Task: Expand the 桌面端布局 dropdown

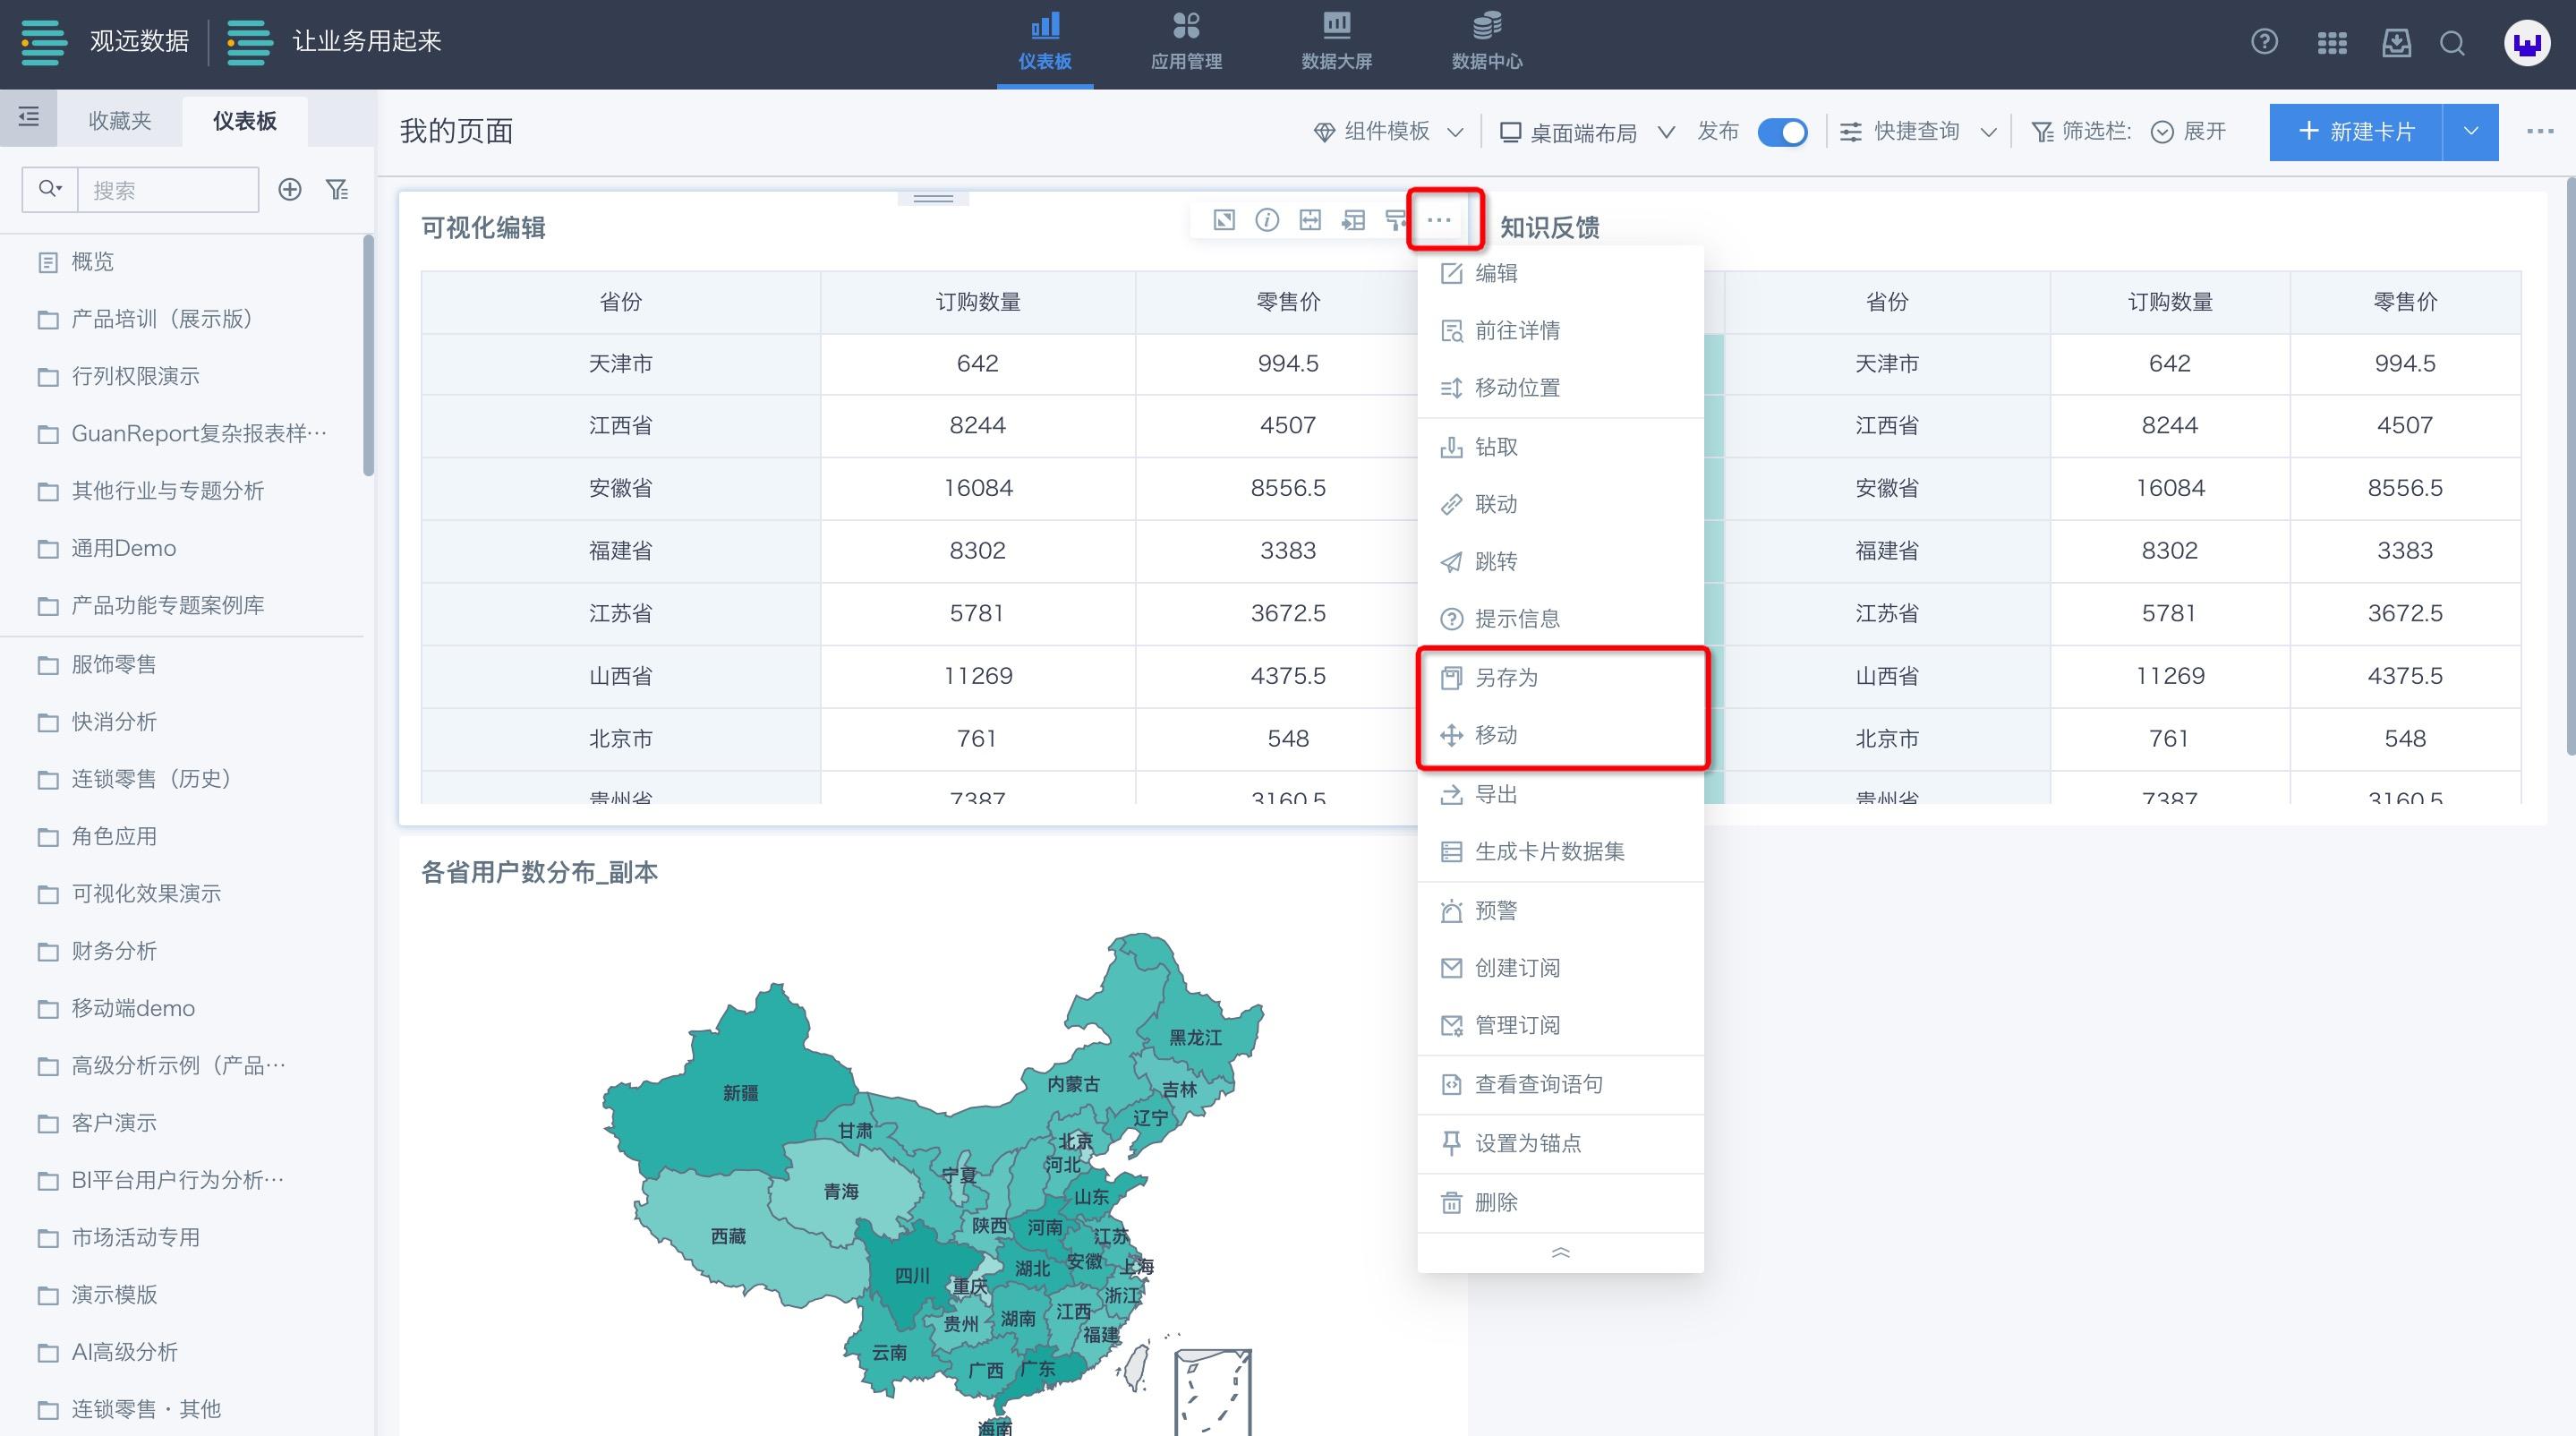Action: click(1587, 132)
